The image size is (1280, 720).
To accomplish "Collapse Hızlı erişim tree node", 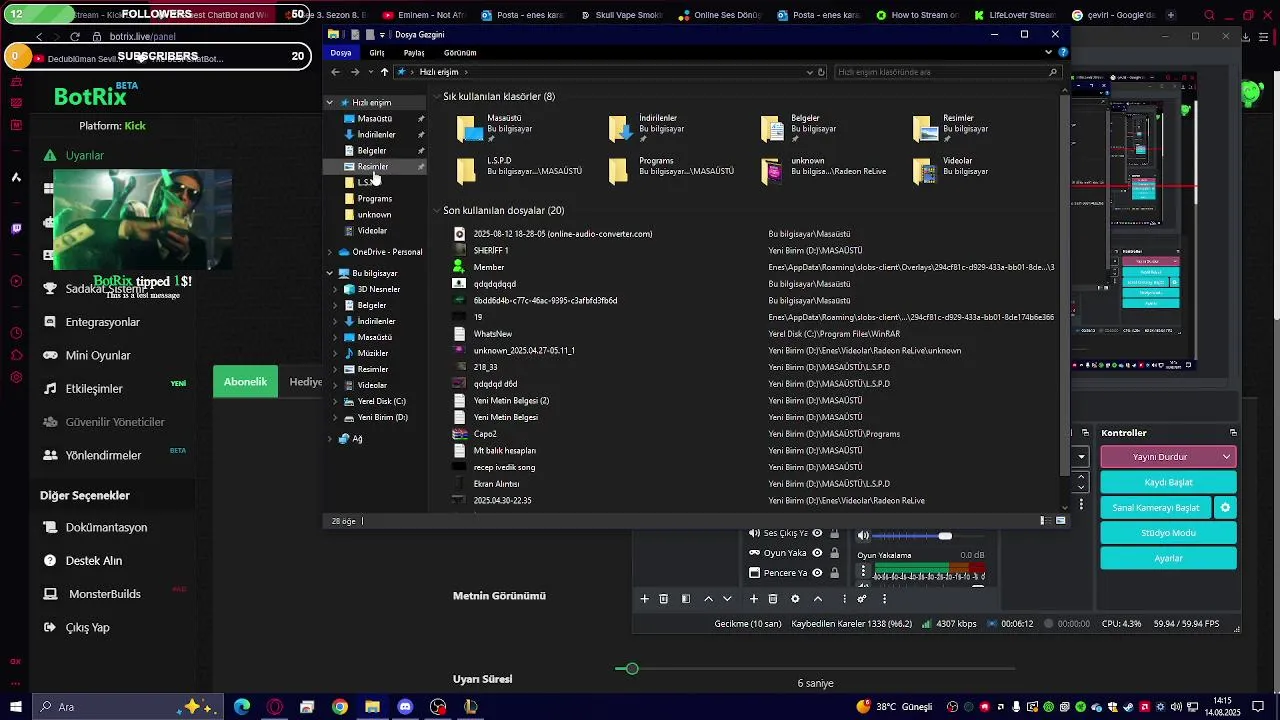I will (x=329, y=103).
